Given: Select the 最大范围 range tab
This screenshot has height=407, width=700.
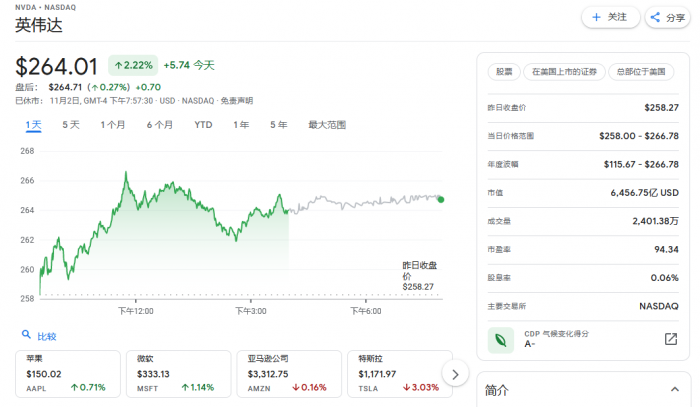Looking at the screenshot, I should 327,125.
